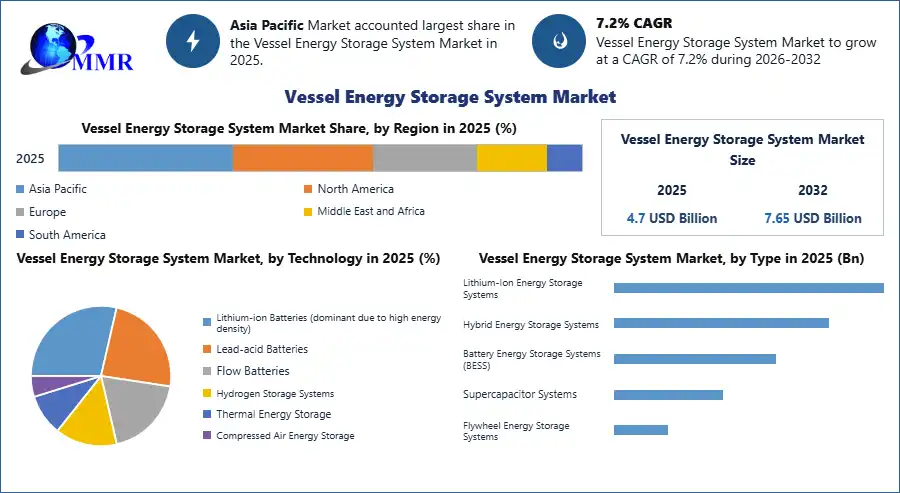Select the South America legend swatch
Image resolution: width=900 pixels, height=493 pixels.
coord(21,234)
